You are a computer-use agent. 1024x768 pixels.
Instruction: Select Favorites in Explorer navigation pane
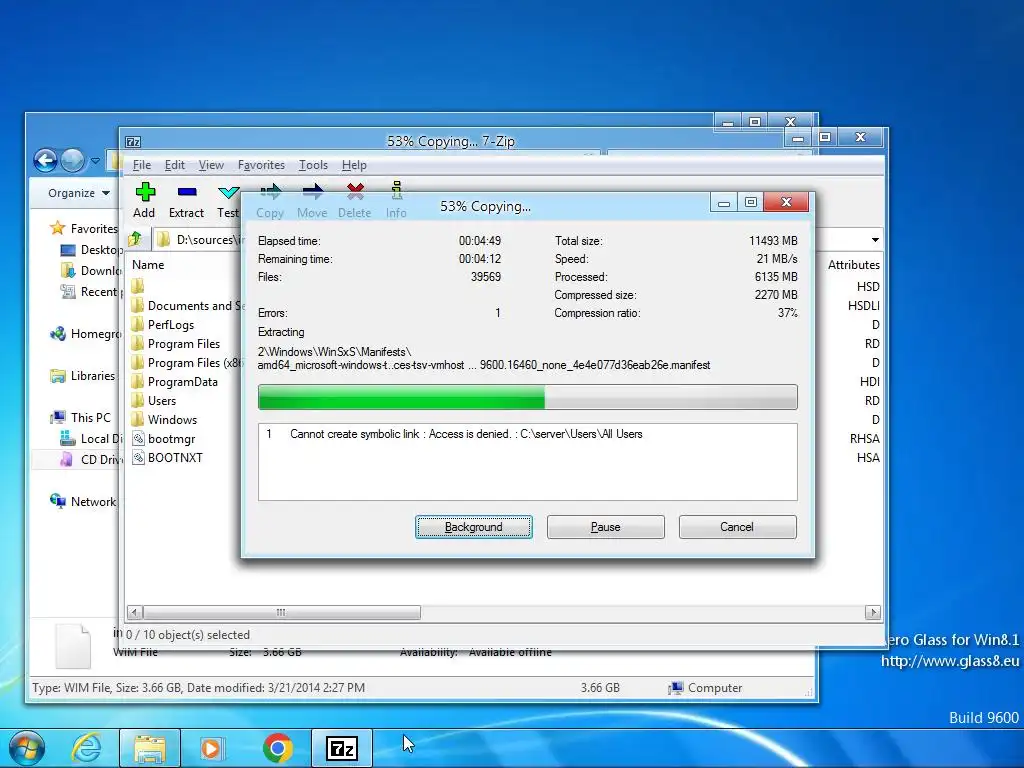tap(85, 229)
